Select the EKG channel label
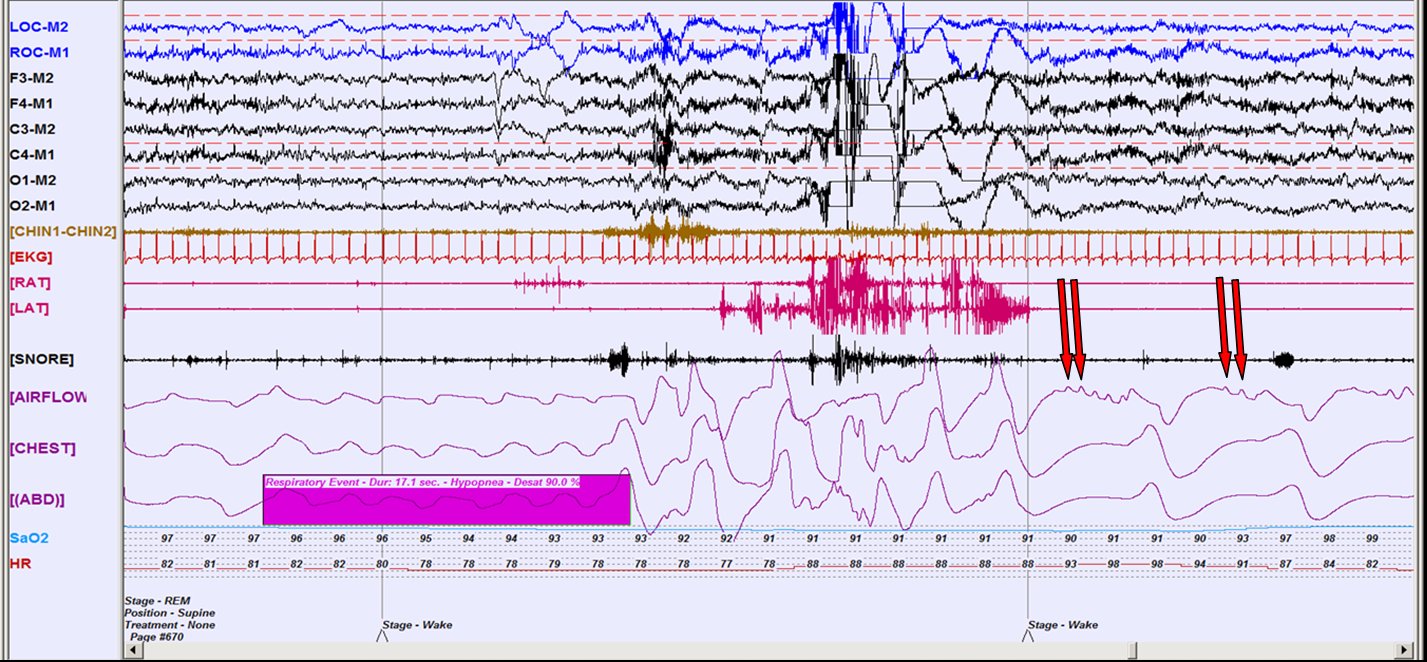 coord(31,257)
